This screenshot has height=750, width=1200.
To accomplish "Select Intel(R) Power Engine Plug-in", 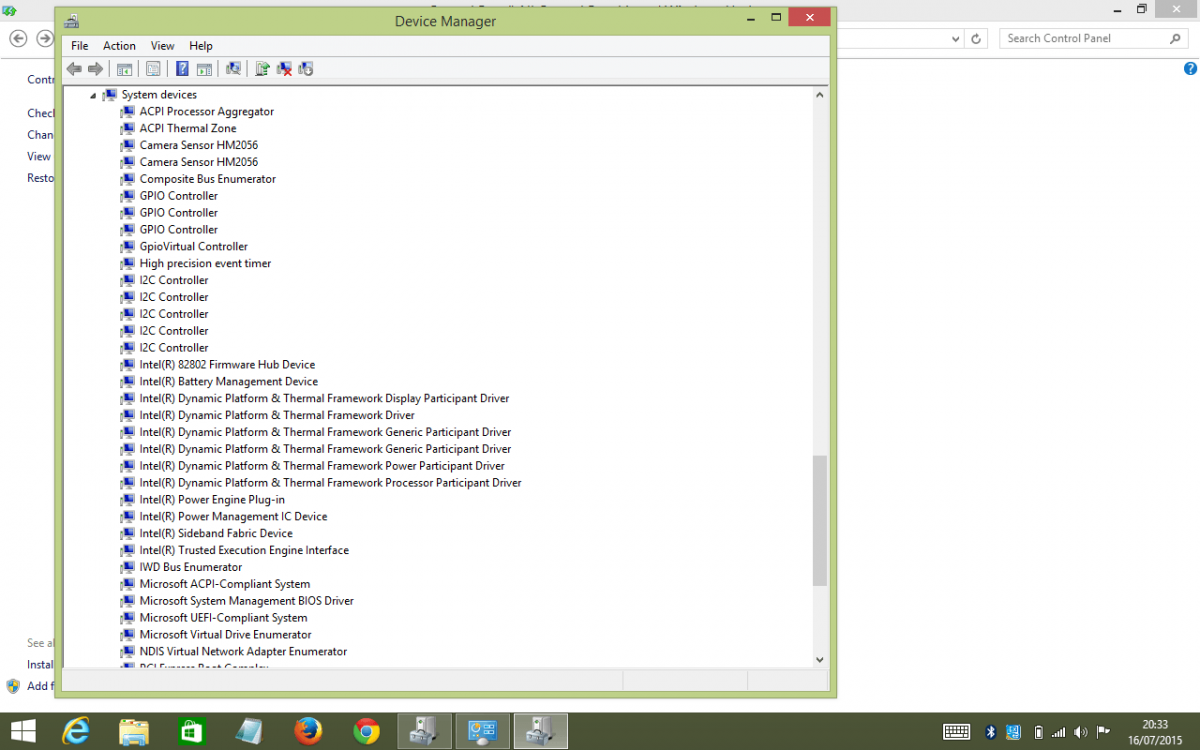I will pyautogui.click(x=212, y=500).
